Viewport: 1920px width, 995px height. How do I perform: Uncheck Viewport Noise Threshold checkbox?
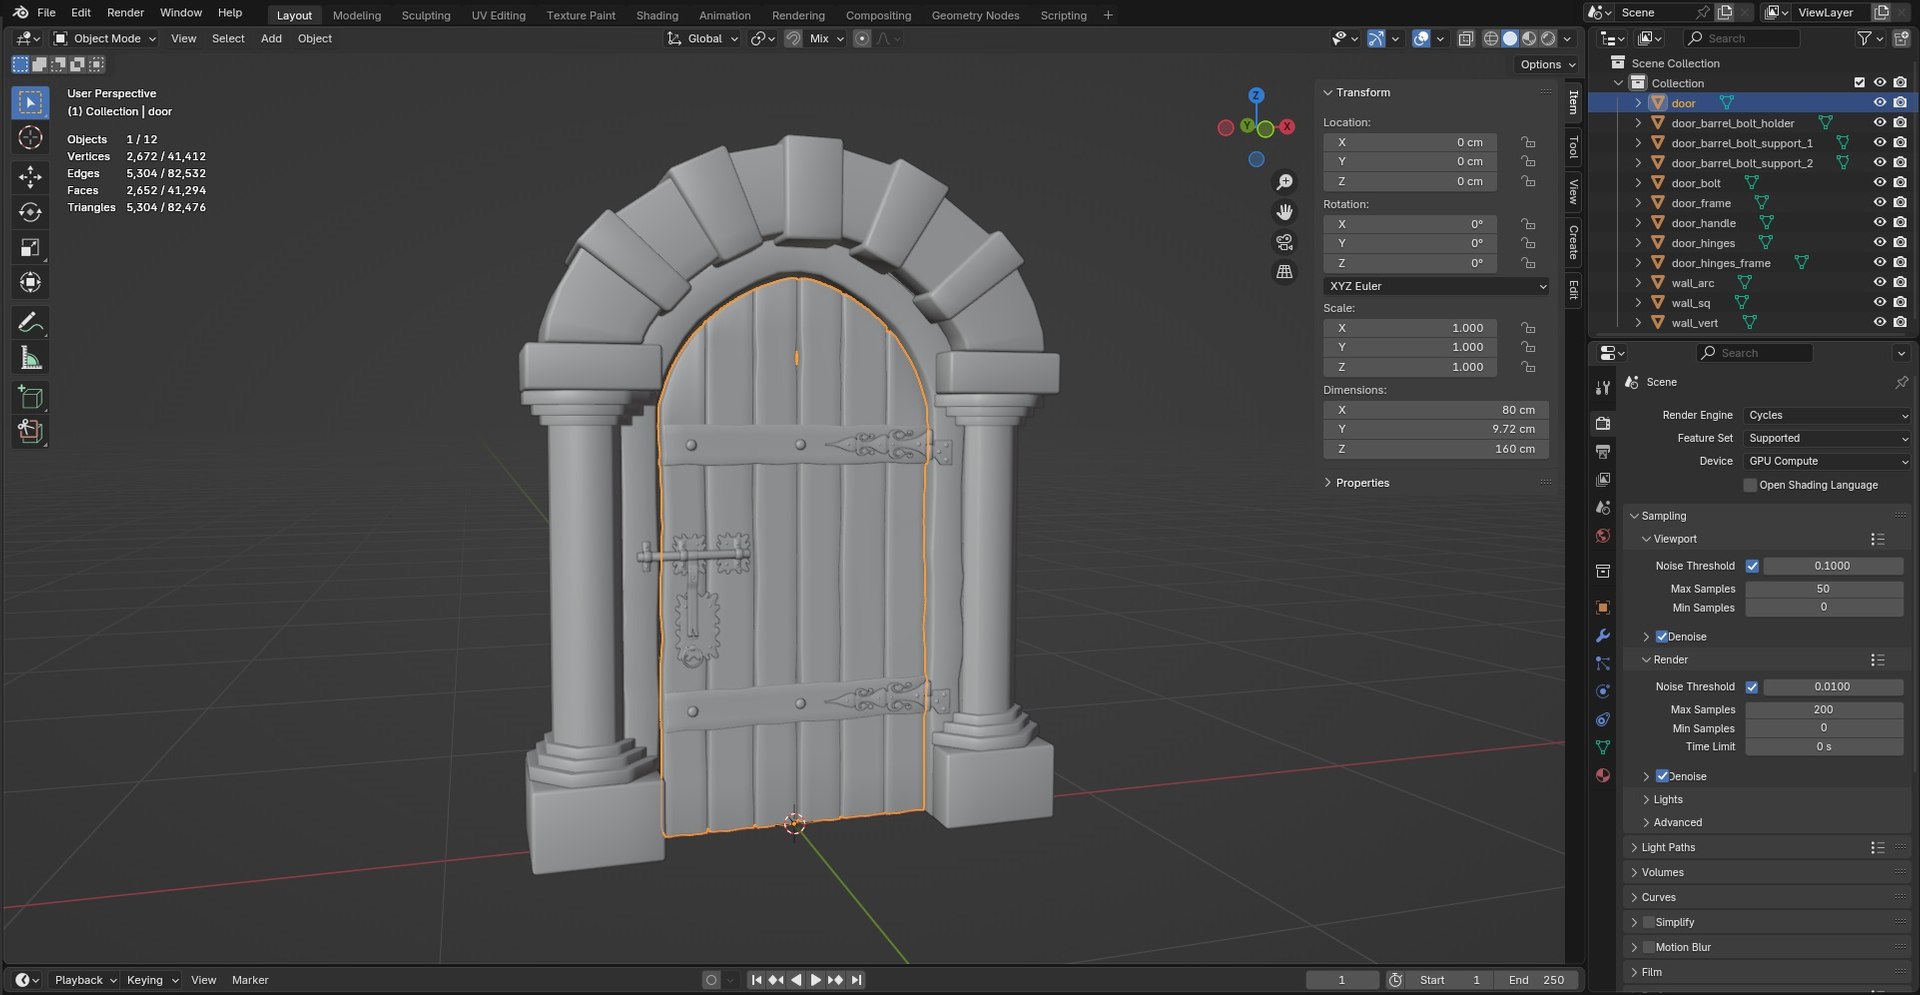click(x=1752, y=566)
